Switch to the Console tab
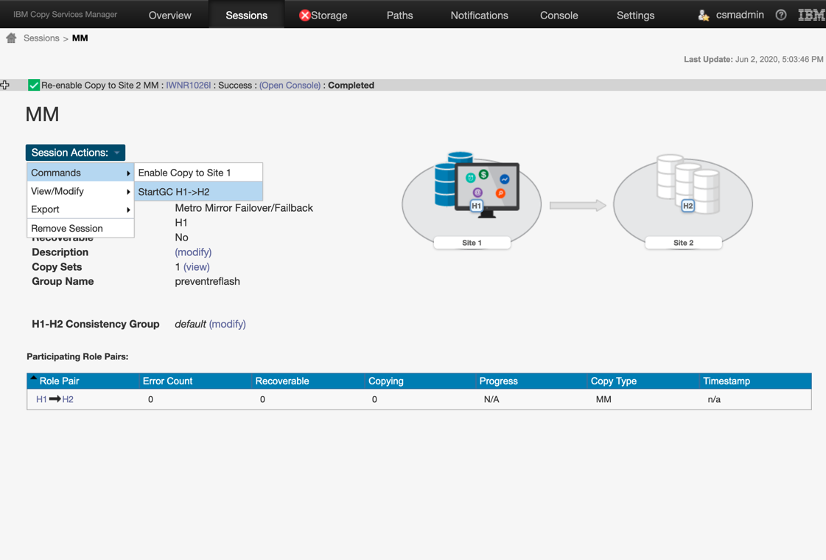 (x=559, y=15)
